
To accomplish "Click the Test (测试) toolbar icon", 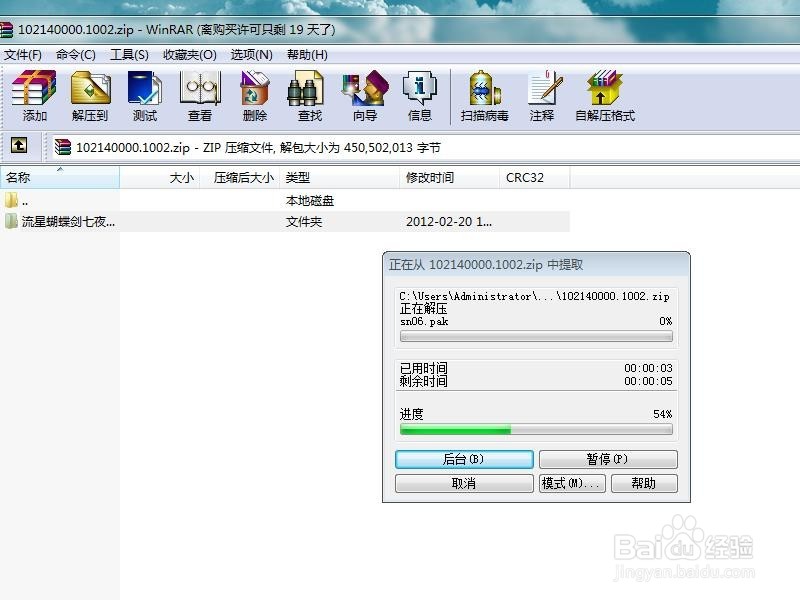I will click(x=145, y=96).
